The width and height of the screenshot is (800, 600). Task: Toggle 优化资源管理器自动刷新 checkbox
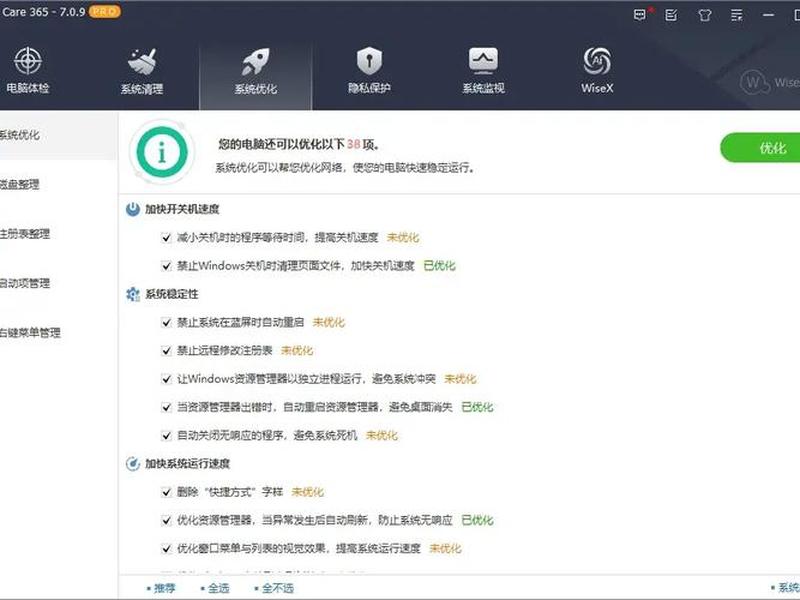(x=166, y=520)
